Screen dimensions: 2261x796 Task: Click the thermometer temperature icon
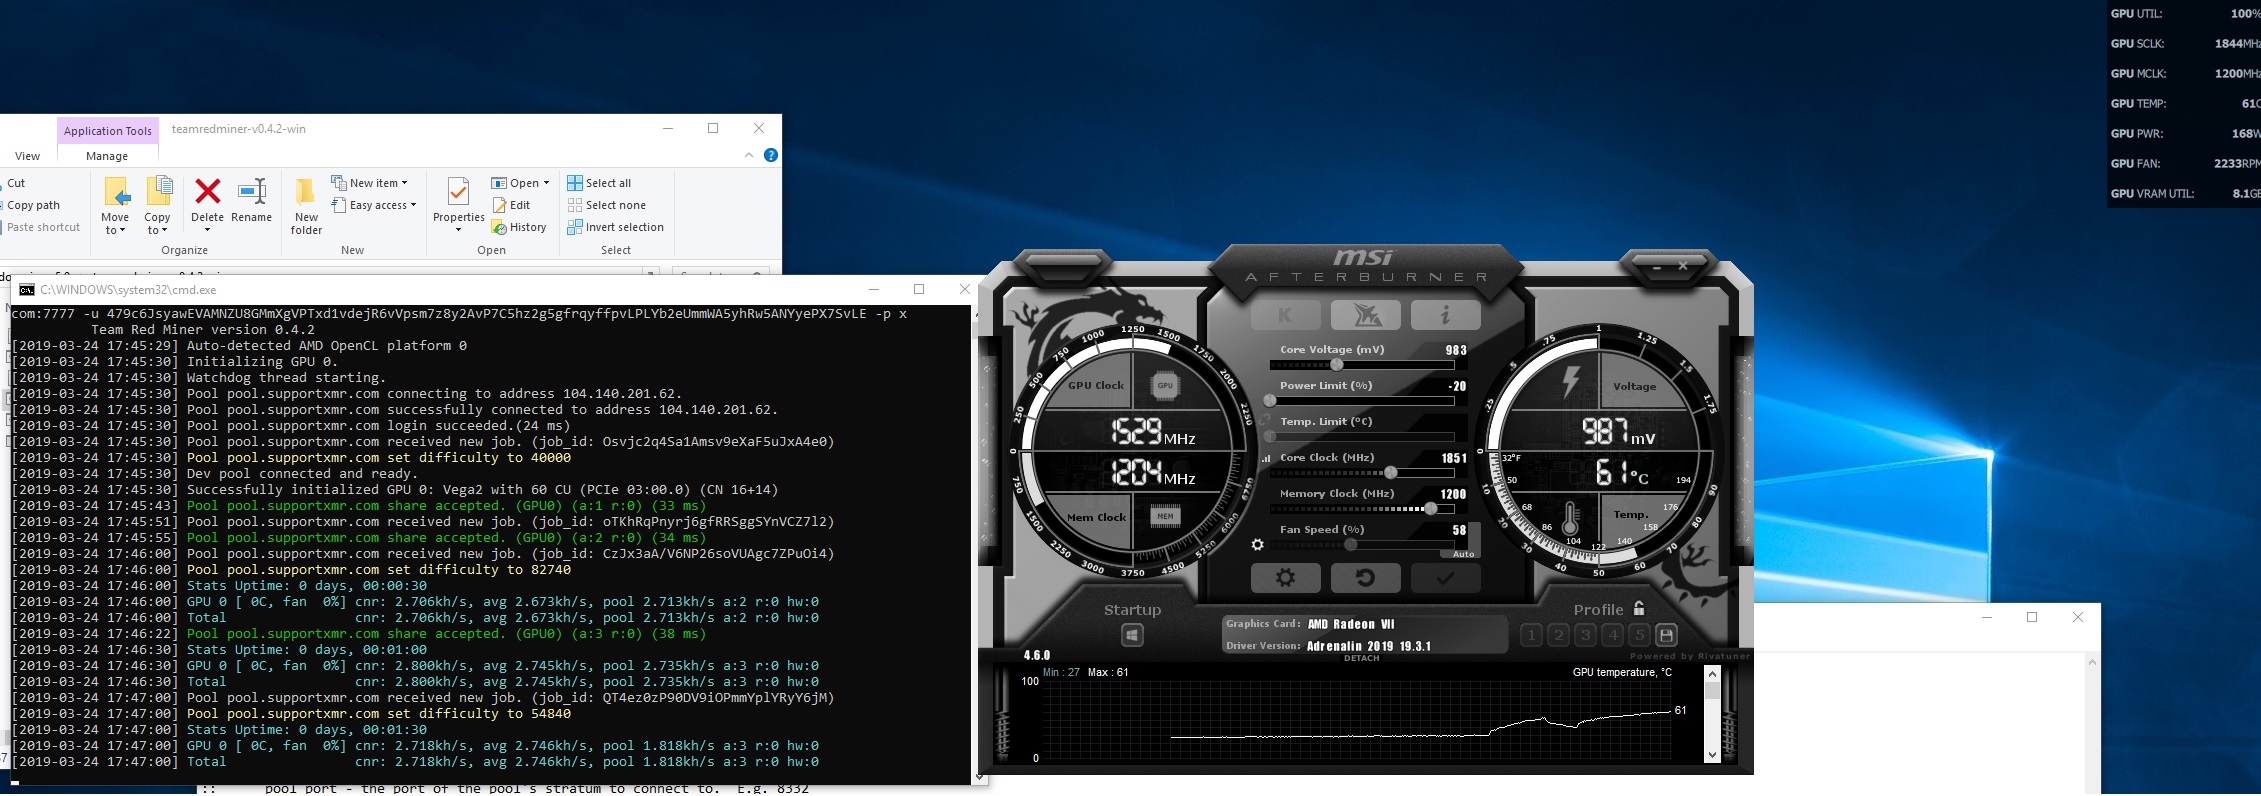pos(1570,518)
